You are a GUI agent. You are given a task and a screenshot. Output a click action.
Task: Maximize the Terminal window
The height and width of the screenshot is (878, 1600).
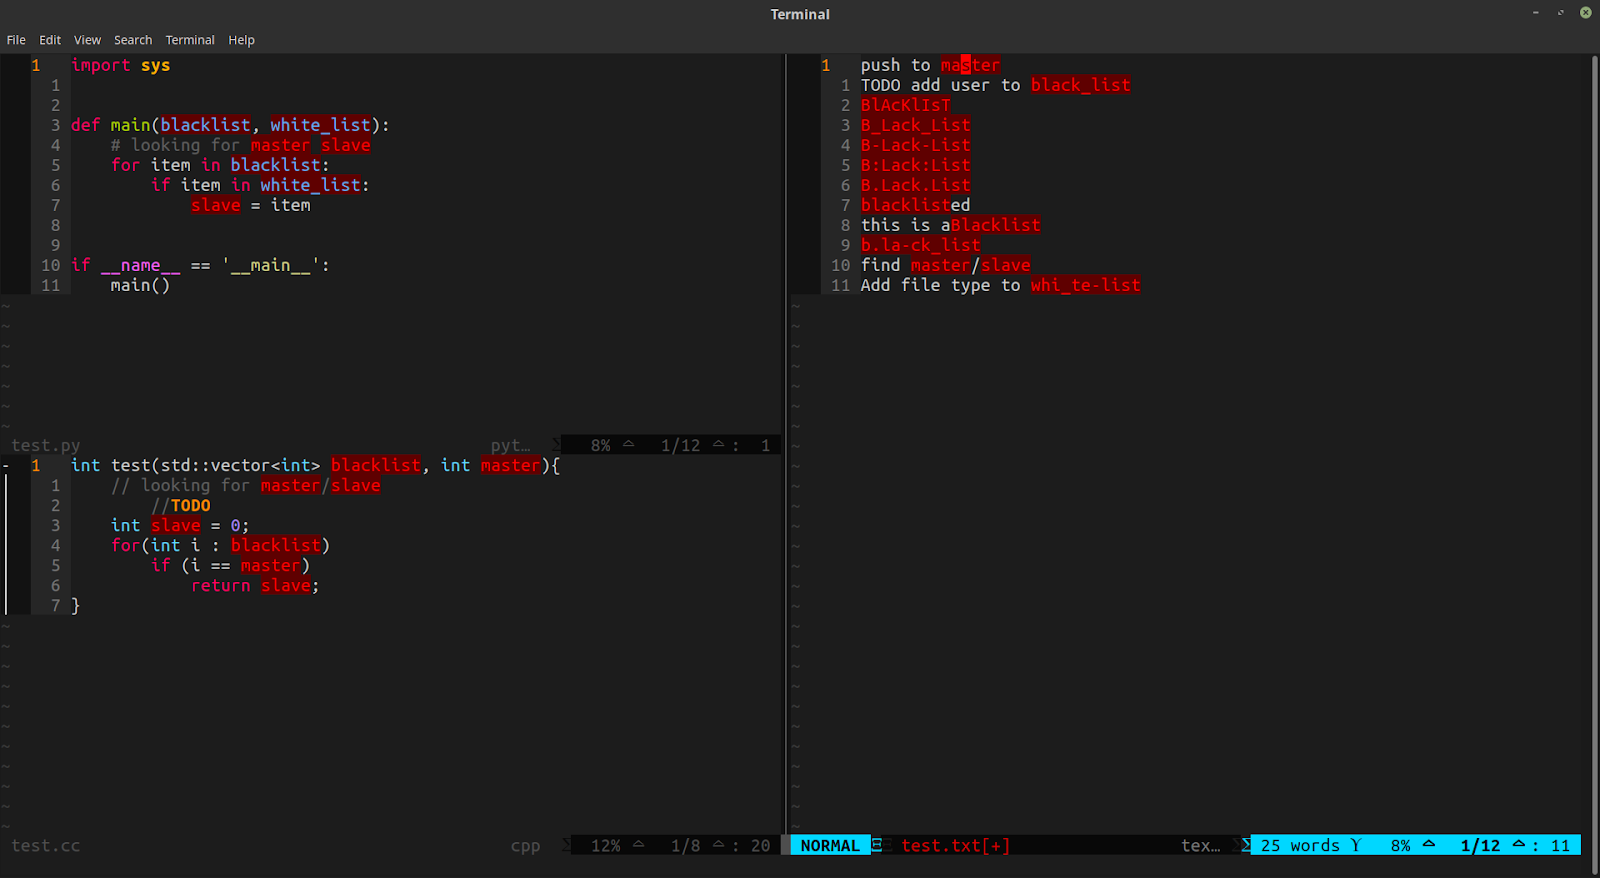1560,13
